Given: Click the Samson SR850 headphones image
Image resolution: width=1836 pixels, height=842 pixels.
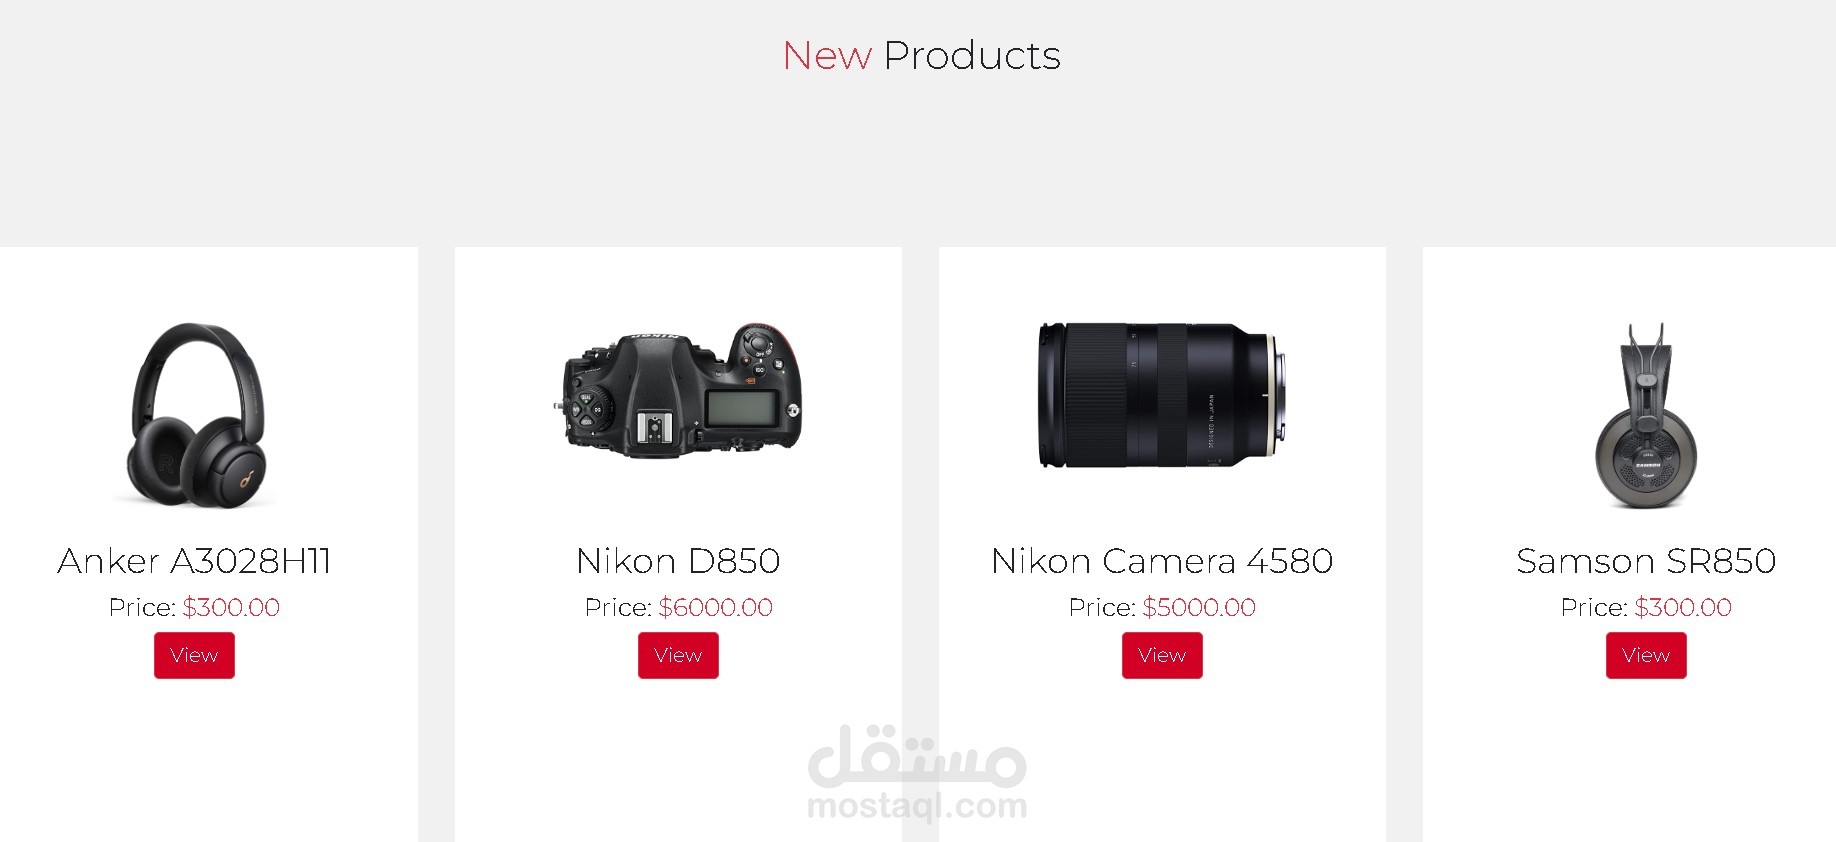Looking at the screenshot, I should coord(1646,415).
